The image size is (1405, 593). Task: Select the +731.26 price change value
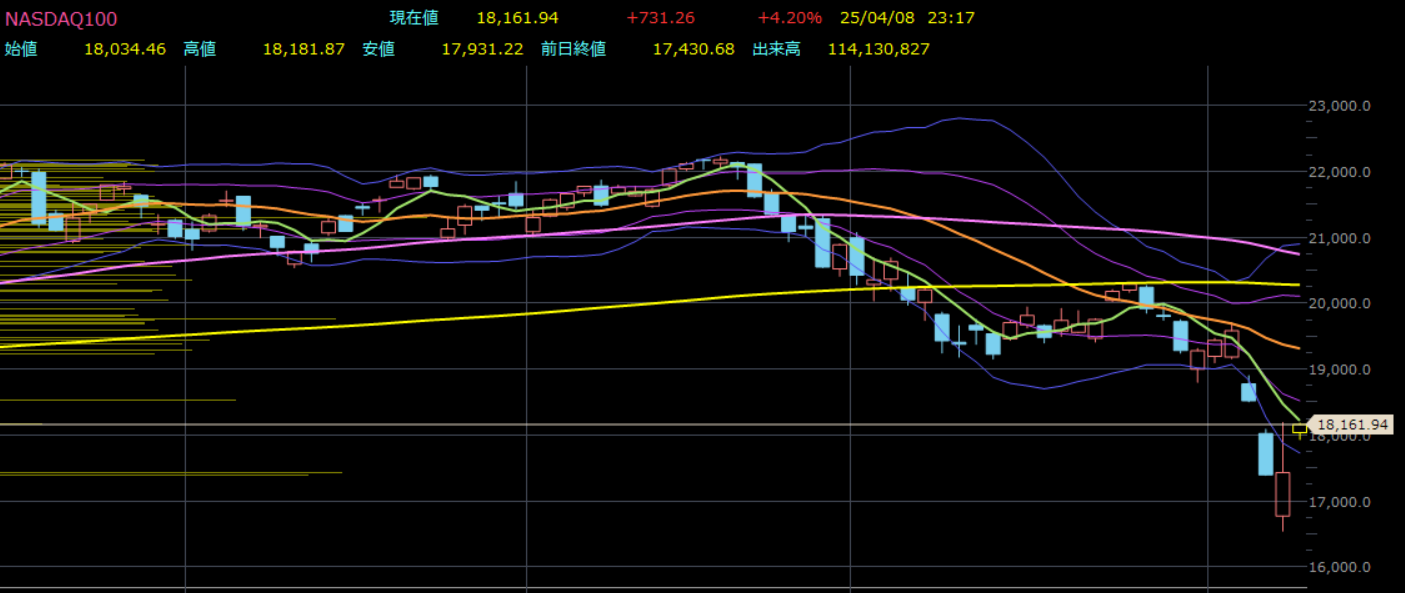[x=660, y=18]
